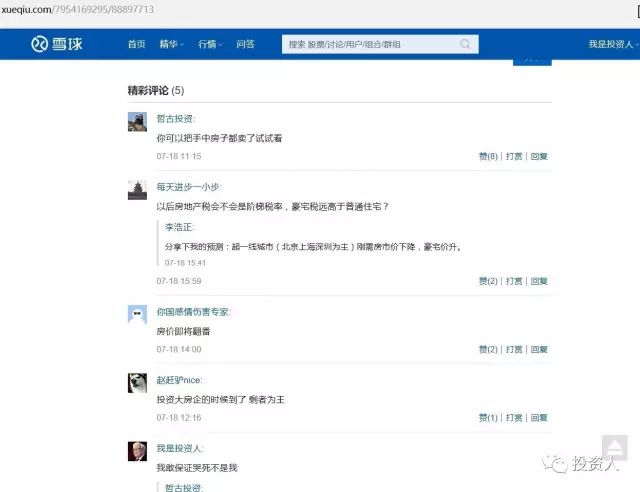This screenshot has height=492, width=640.
Task: Open 我是投资人 account menu
Action: pos(611,45)
